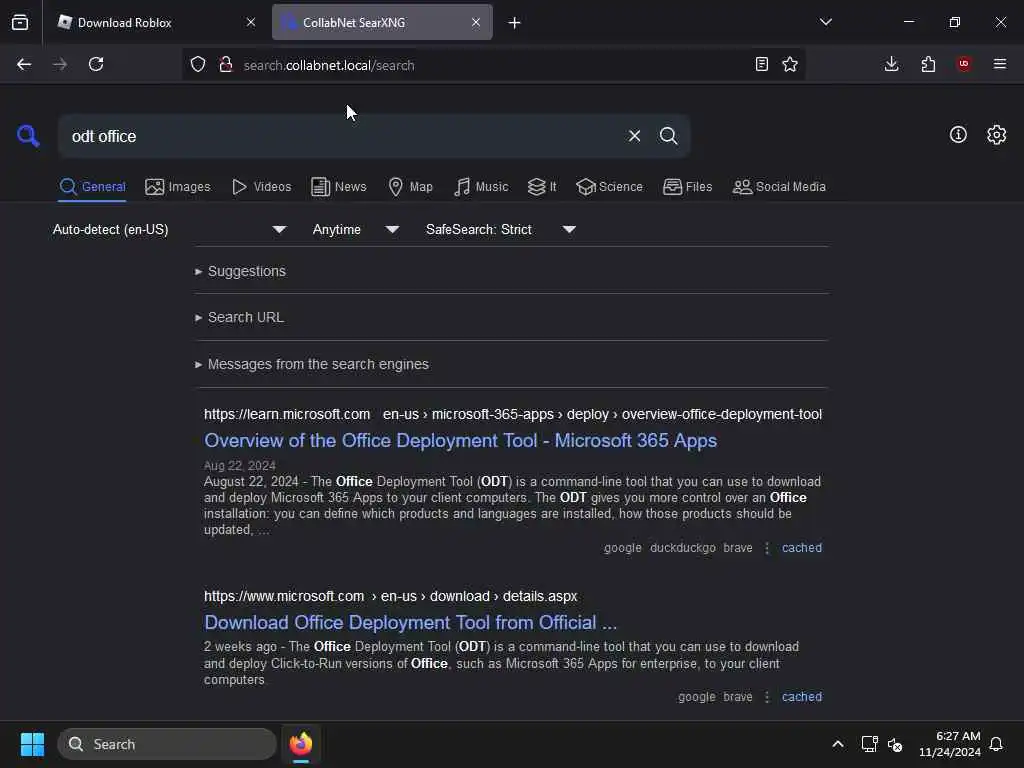Switch to the Images category
Screen dimensions: 1024x768
(x=178, y=187)
